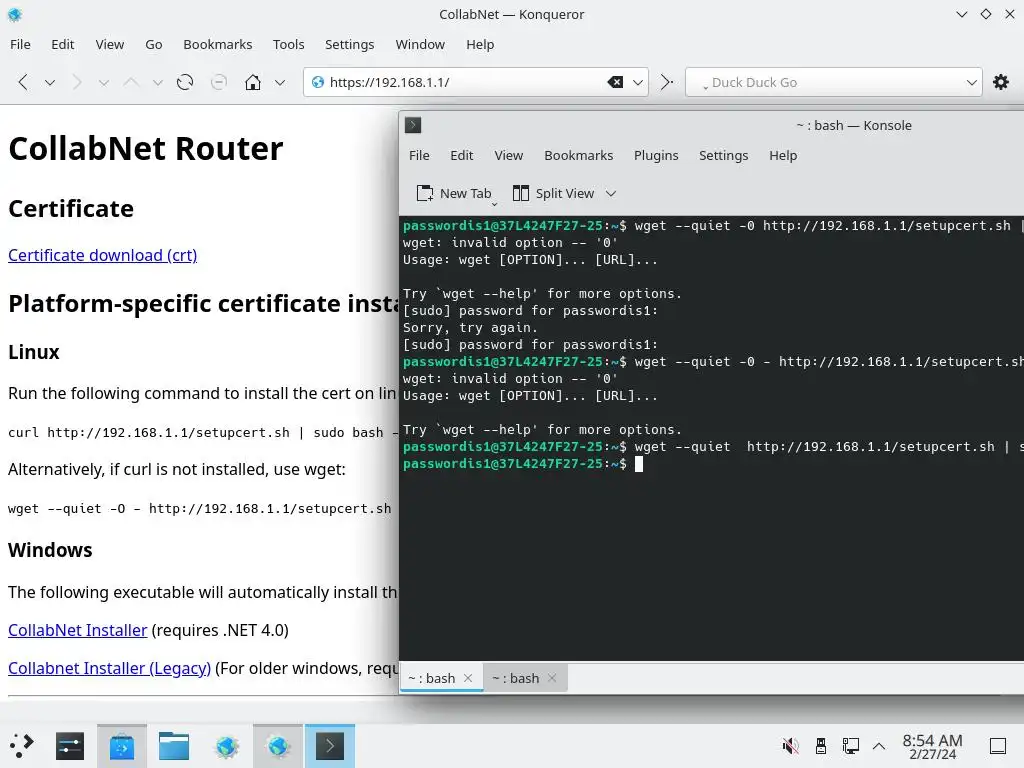Open the Konsole View menu
Viewport: 1024px width, 768px height.
click(509, 155)
